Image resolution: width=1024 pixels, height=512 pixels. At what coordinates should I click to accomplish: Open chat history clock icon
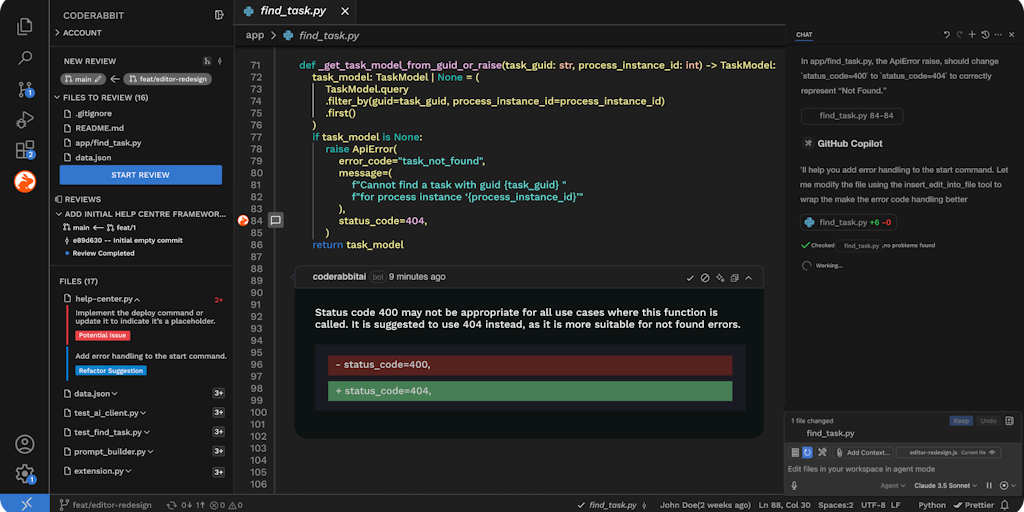click(x=985, y=35)
